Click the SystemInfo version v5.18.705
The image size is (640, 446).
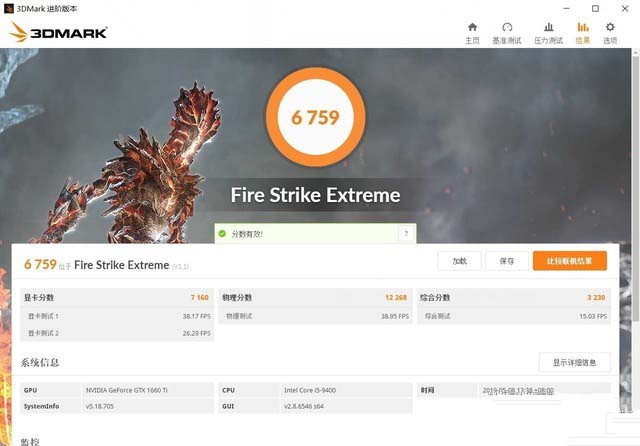pyautogui.click(x=100, y=406)
